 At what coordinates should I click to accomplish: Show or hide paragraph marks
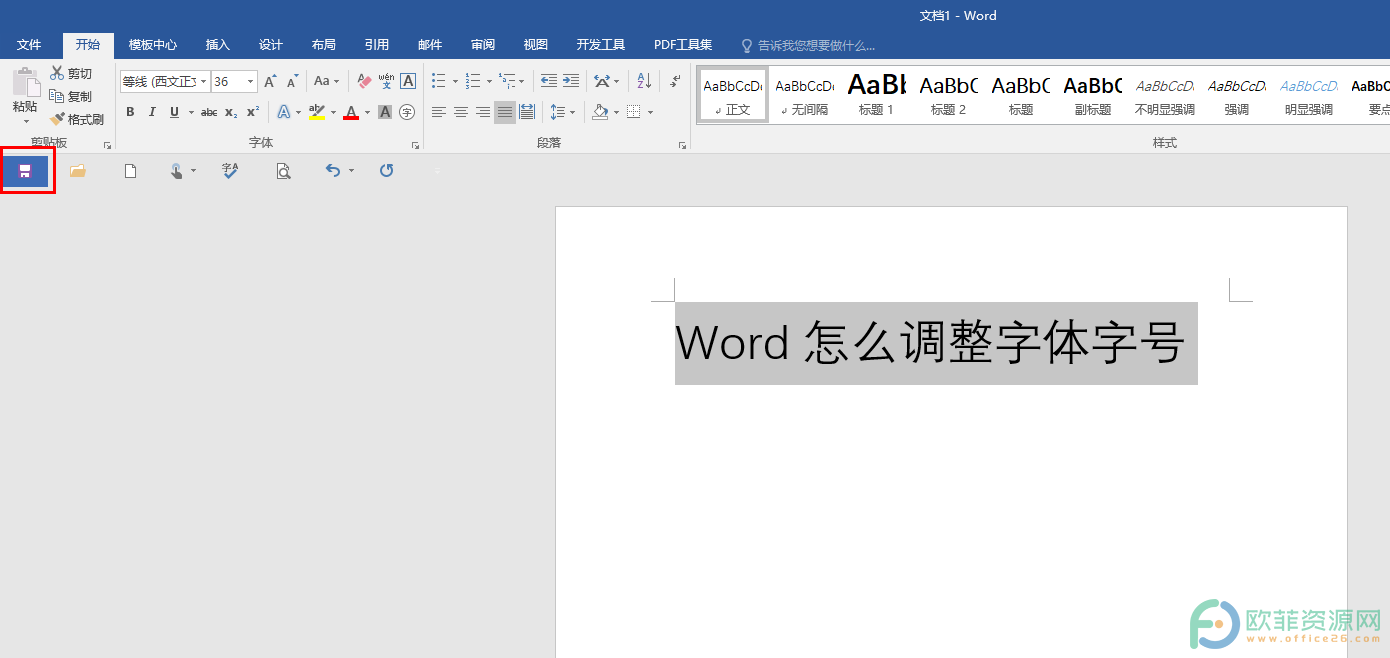(x=676, y=81)
